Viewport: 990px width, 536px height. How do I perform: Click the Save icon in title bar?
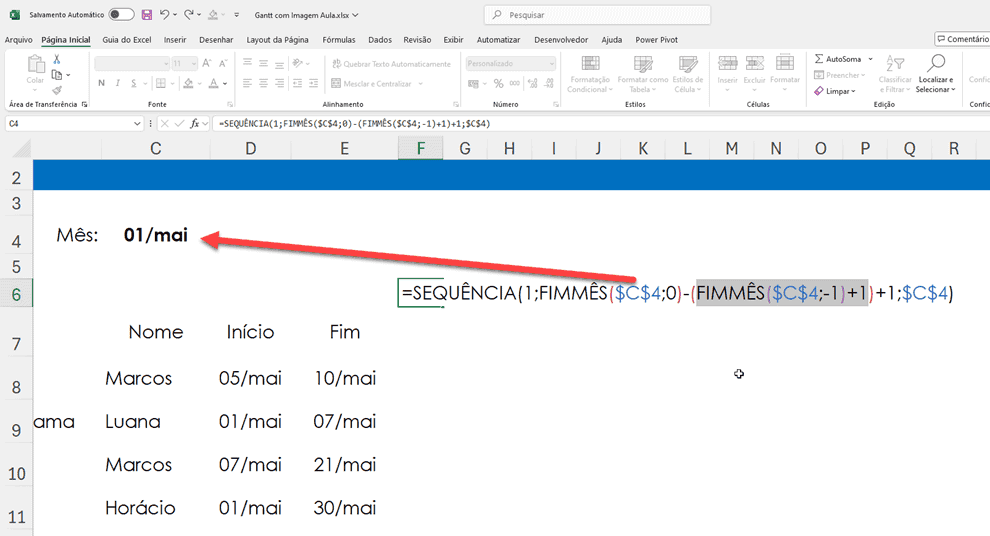[146, 15]
